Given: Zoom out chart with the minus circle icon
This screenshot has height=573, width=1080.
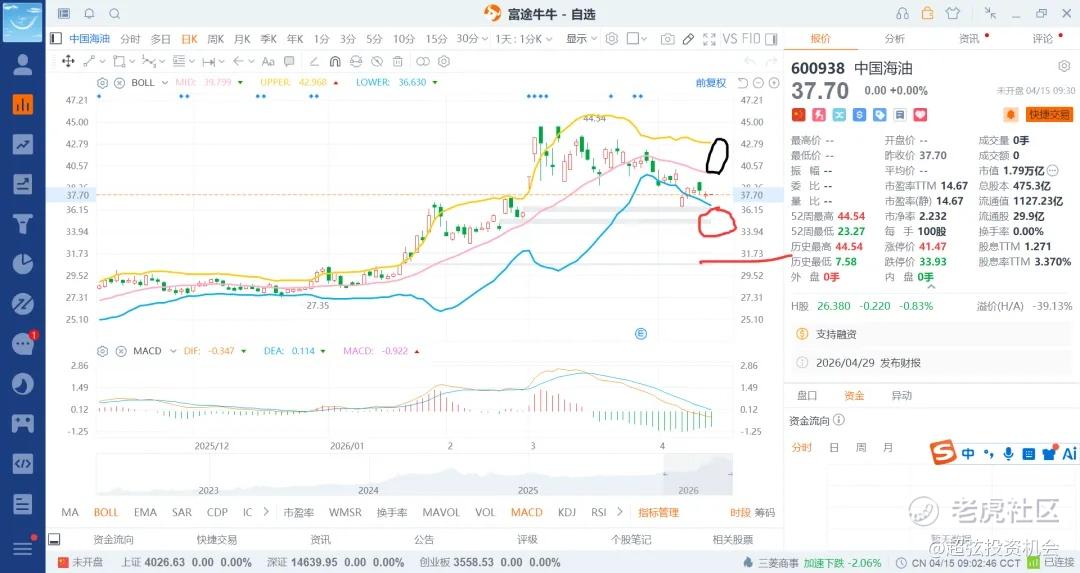Looking at the screenshot, I should pyautogui.click(x=758, y=83).
